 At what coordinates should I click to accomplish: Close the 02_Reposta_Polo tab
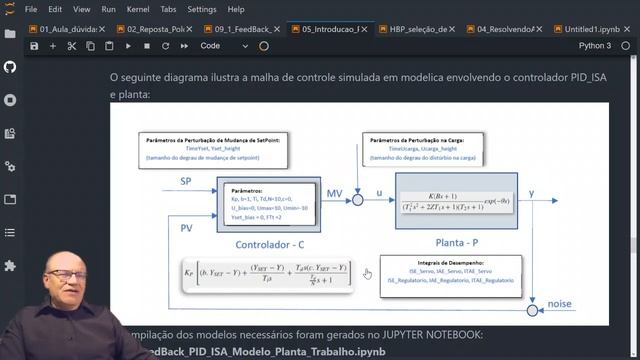tap(189, 29)
